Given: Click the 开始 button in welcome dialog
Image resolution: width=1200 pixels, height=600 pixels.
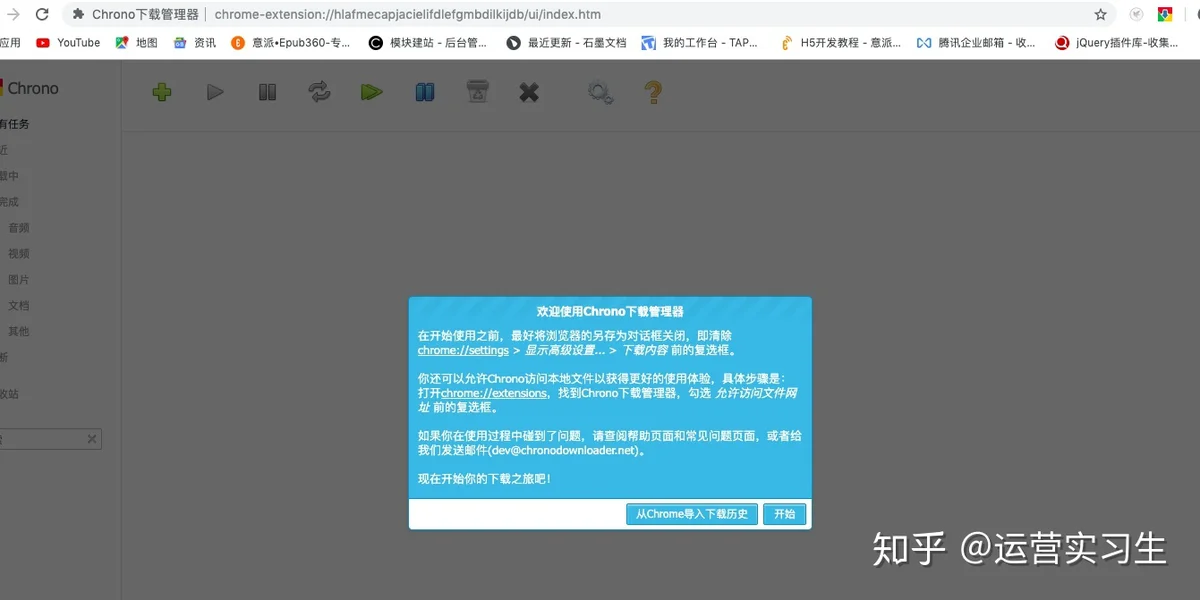Looking at the screenshot, I should [785, 514].
